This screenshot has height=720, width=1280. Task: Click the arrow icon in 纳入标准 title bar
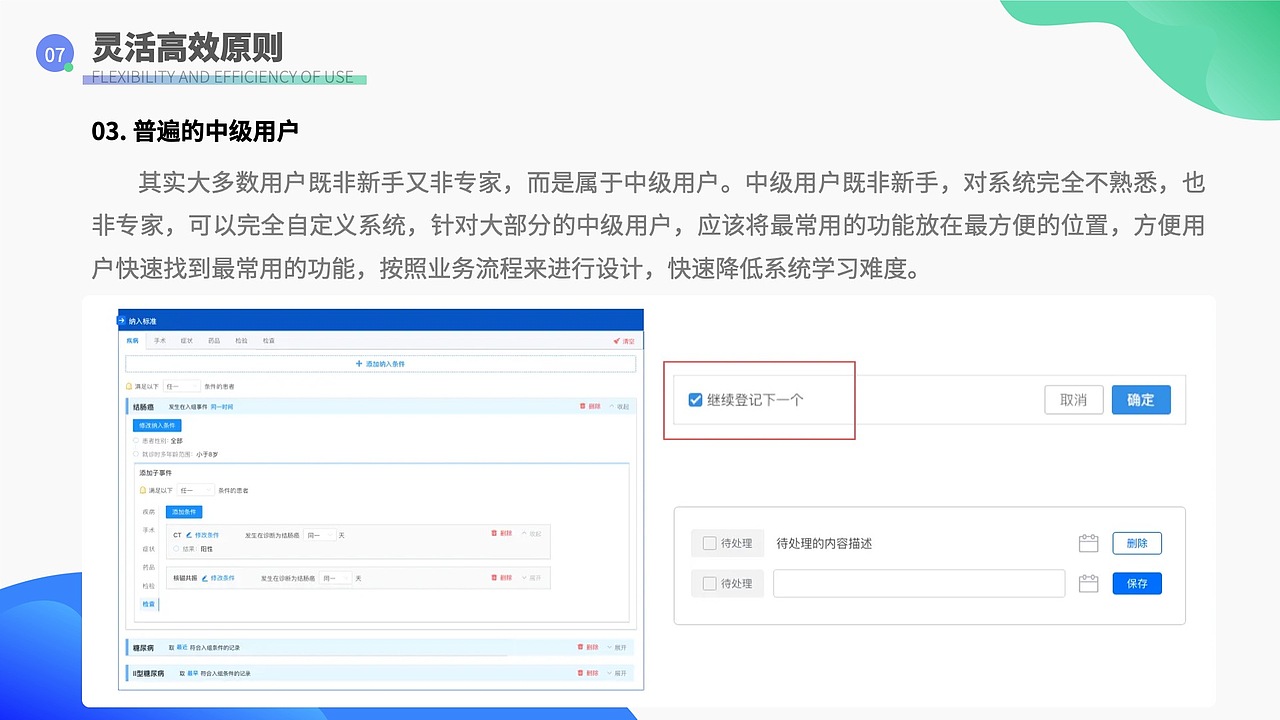point(121,321)
